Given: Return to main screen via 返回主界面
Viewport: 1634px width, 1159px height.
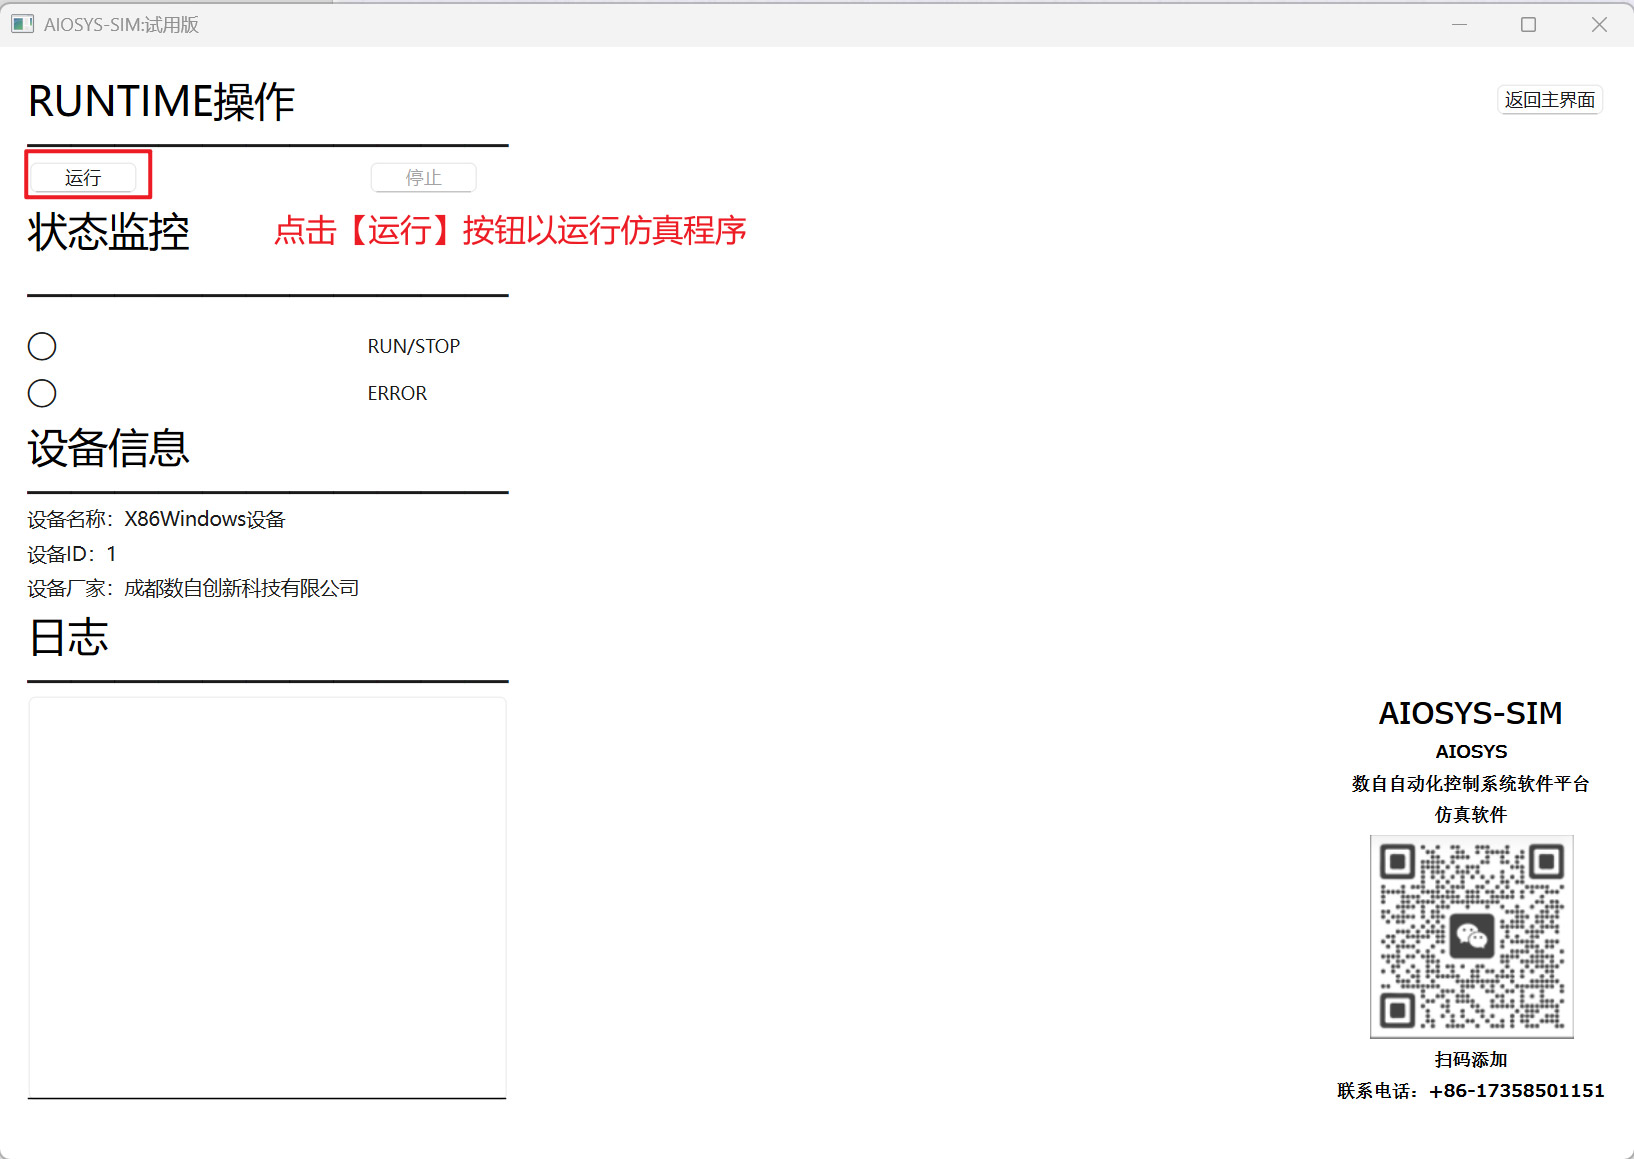Looking at the screenshot, I should click(x=1550, y=100).
